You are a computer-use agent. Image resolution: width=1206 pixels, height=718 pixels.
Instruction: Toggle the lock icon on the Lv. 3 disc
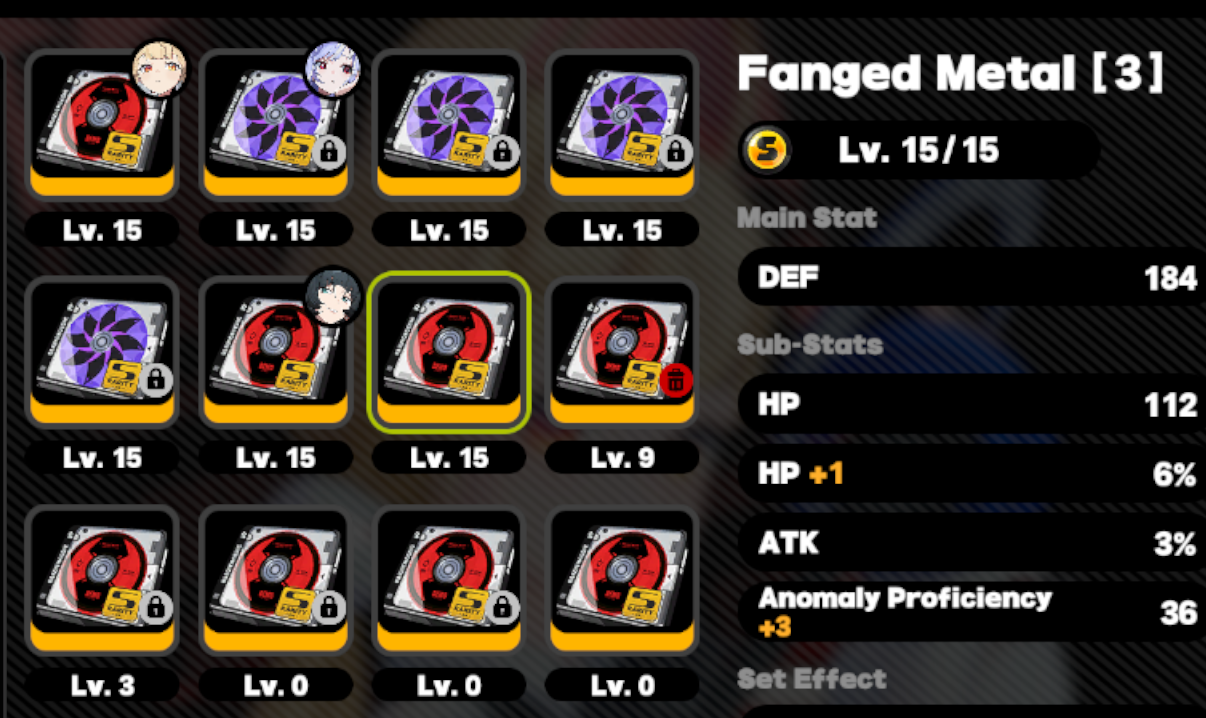point(155,607)
